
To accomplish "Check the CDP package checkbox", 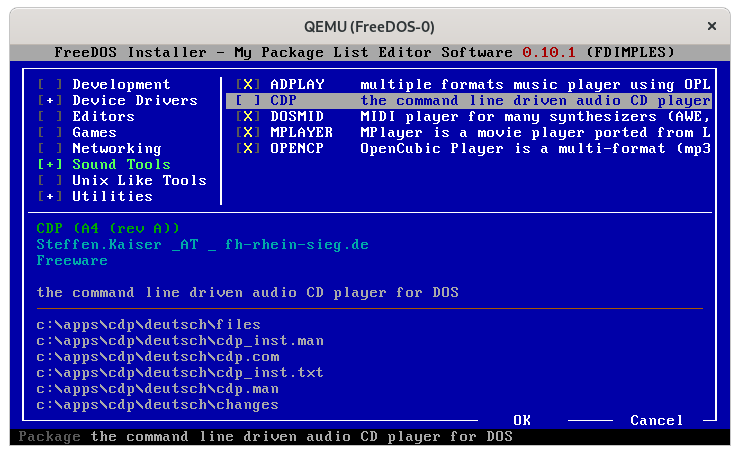I will 247,101.
